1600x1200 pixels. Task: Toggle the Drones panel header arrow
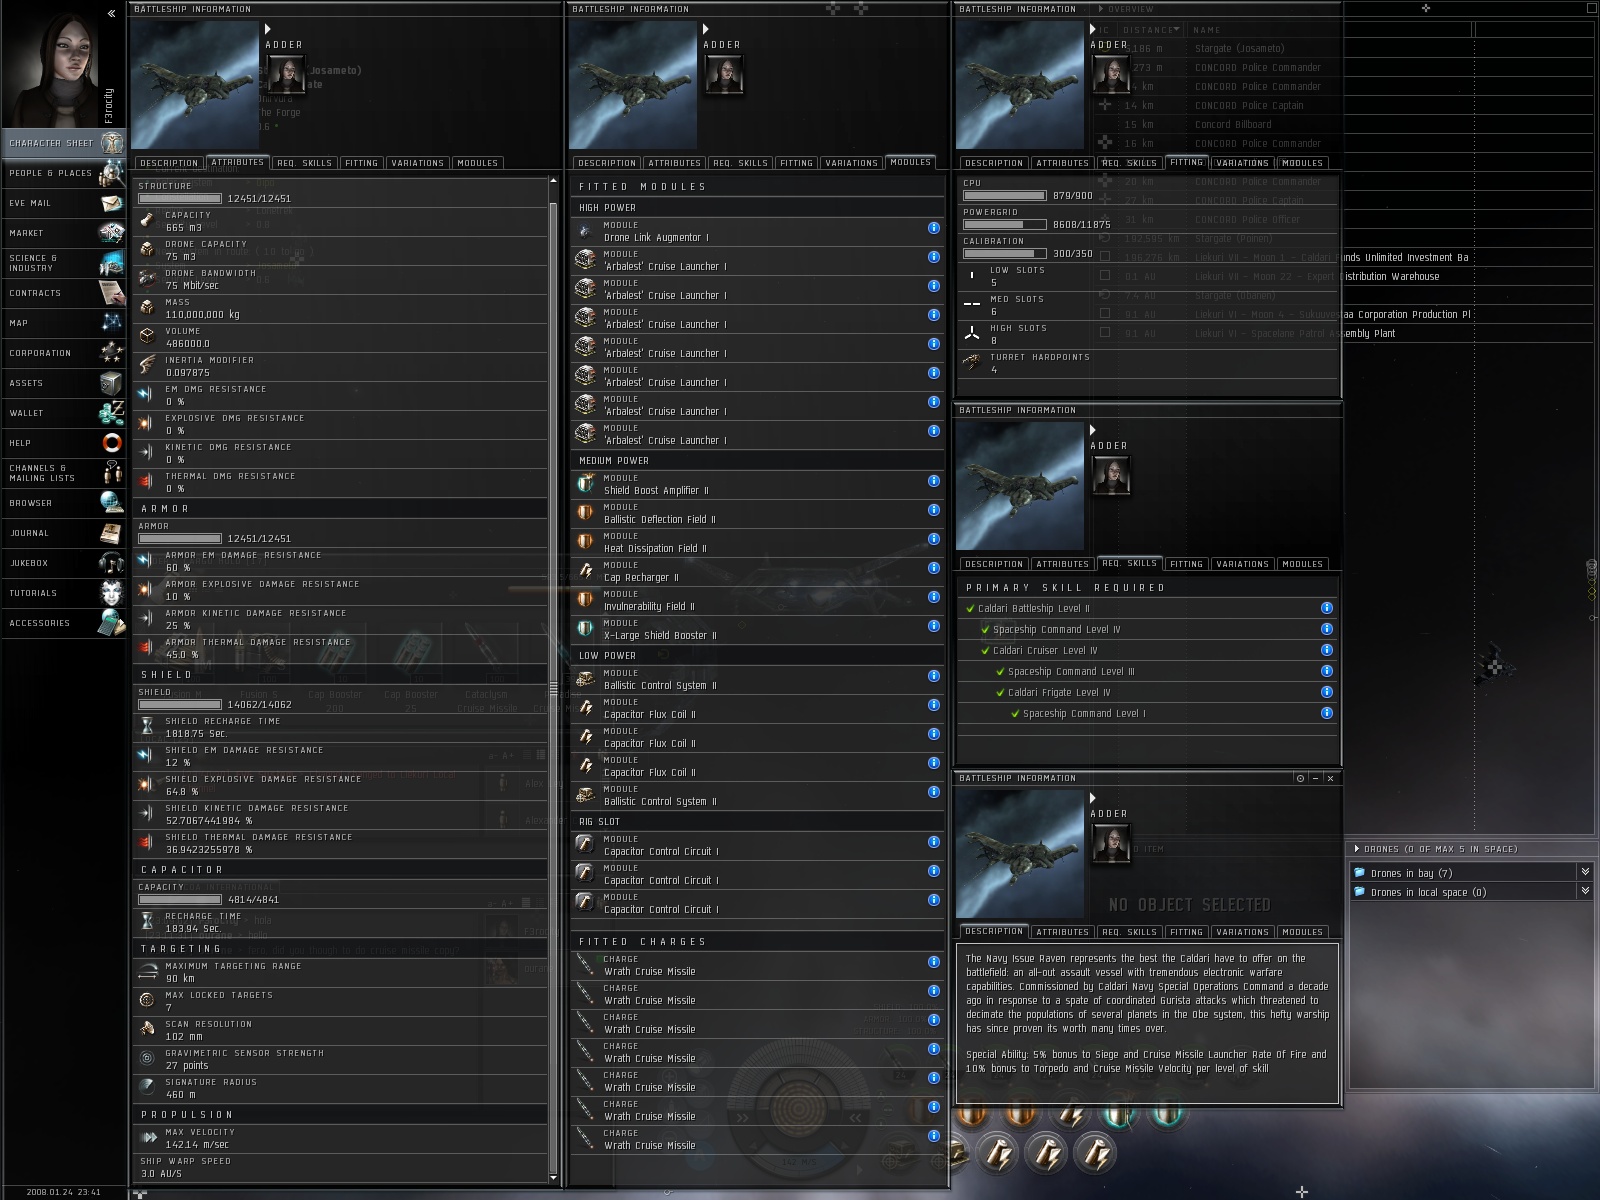coord(1357,849)
